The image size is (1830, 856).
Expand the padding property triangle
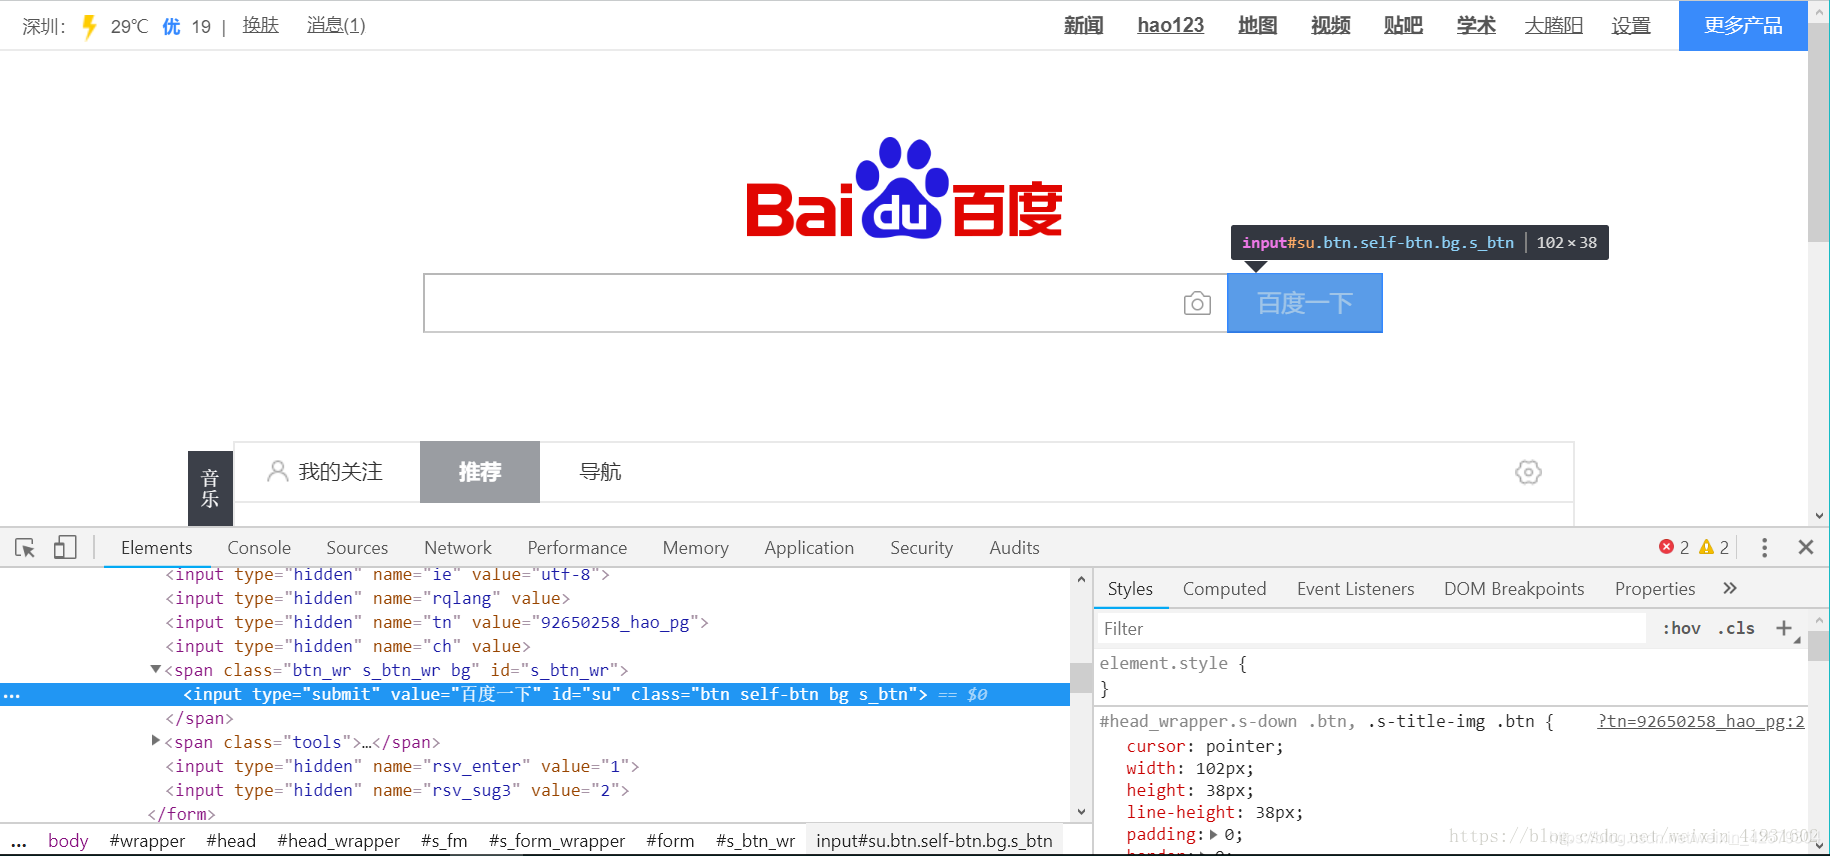1214,834
